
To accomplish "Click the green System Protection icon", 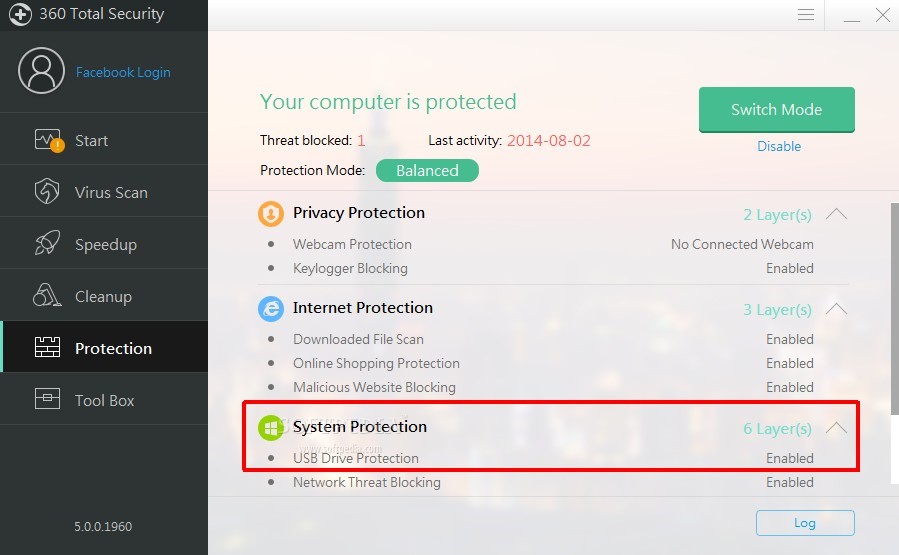I will 271,428.
